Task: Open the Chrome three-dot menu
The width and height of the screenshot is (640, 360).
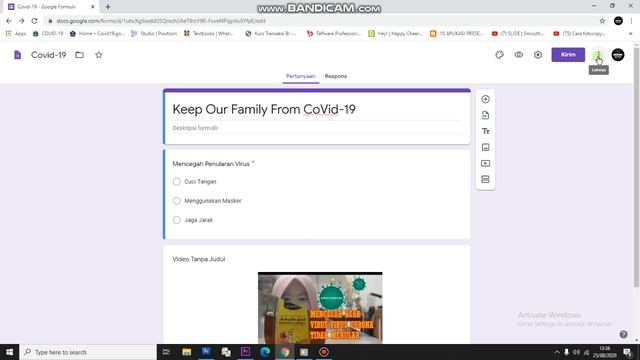Action: tap(631, 21)
